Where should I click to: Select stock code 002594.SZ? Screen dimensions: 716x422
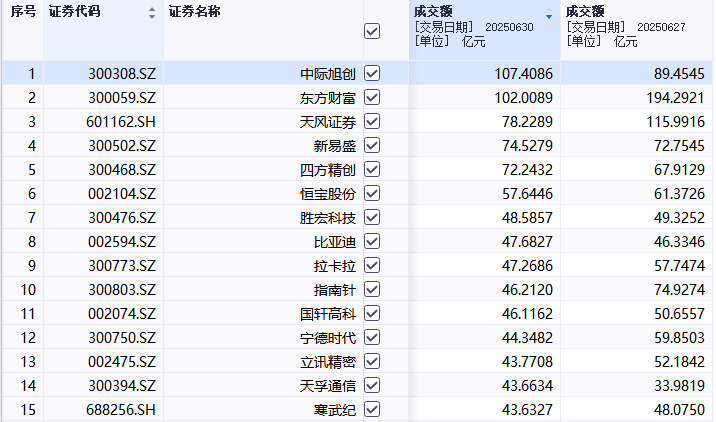coord(122,242)
